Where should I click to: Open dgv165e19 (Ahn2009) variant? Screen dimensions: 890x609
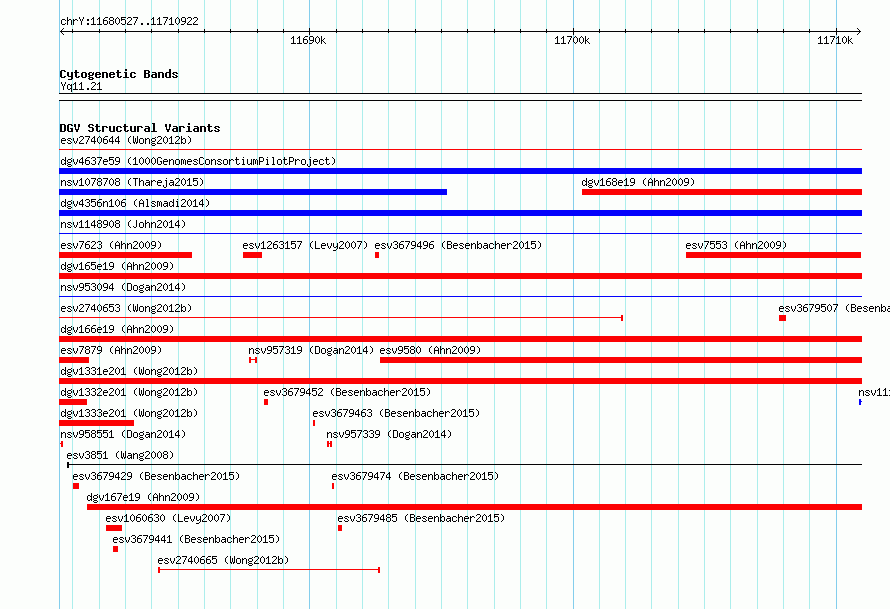pyautogui.click(x=117, y=266)
